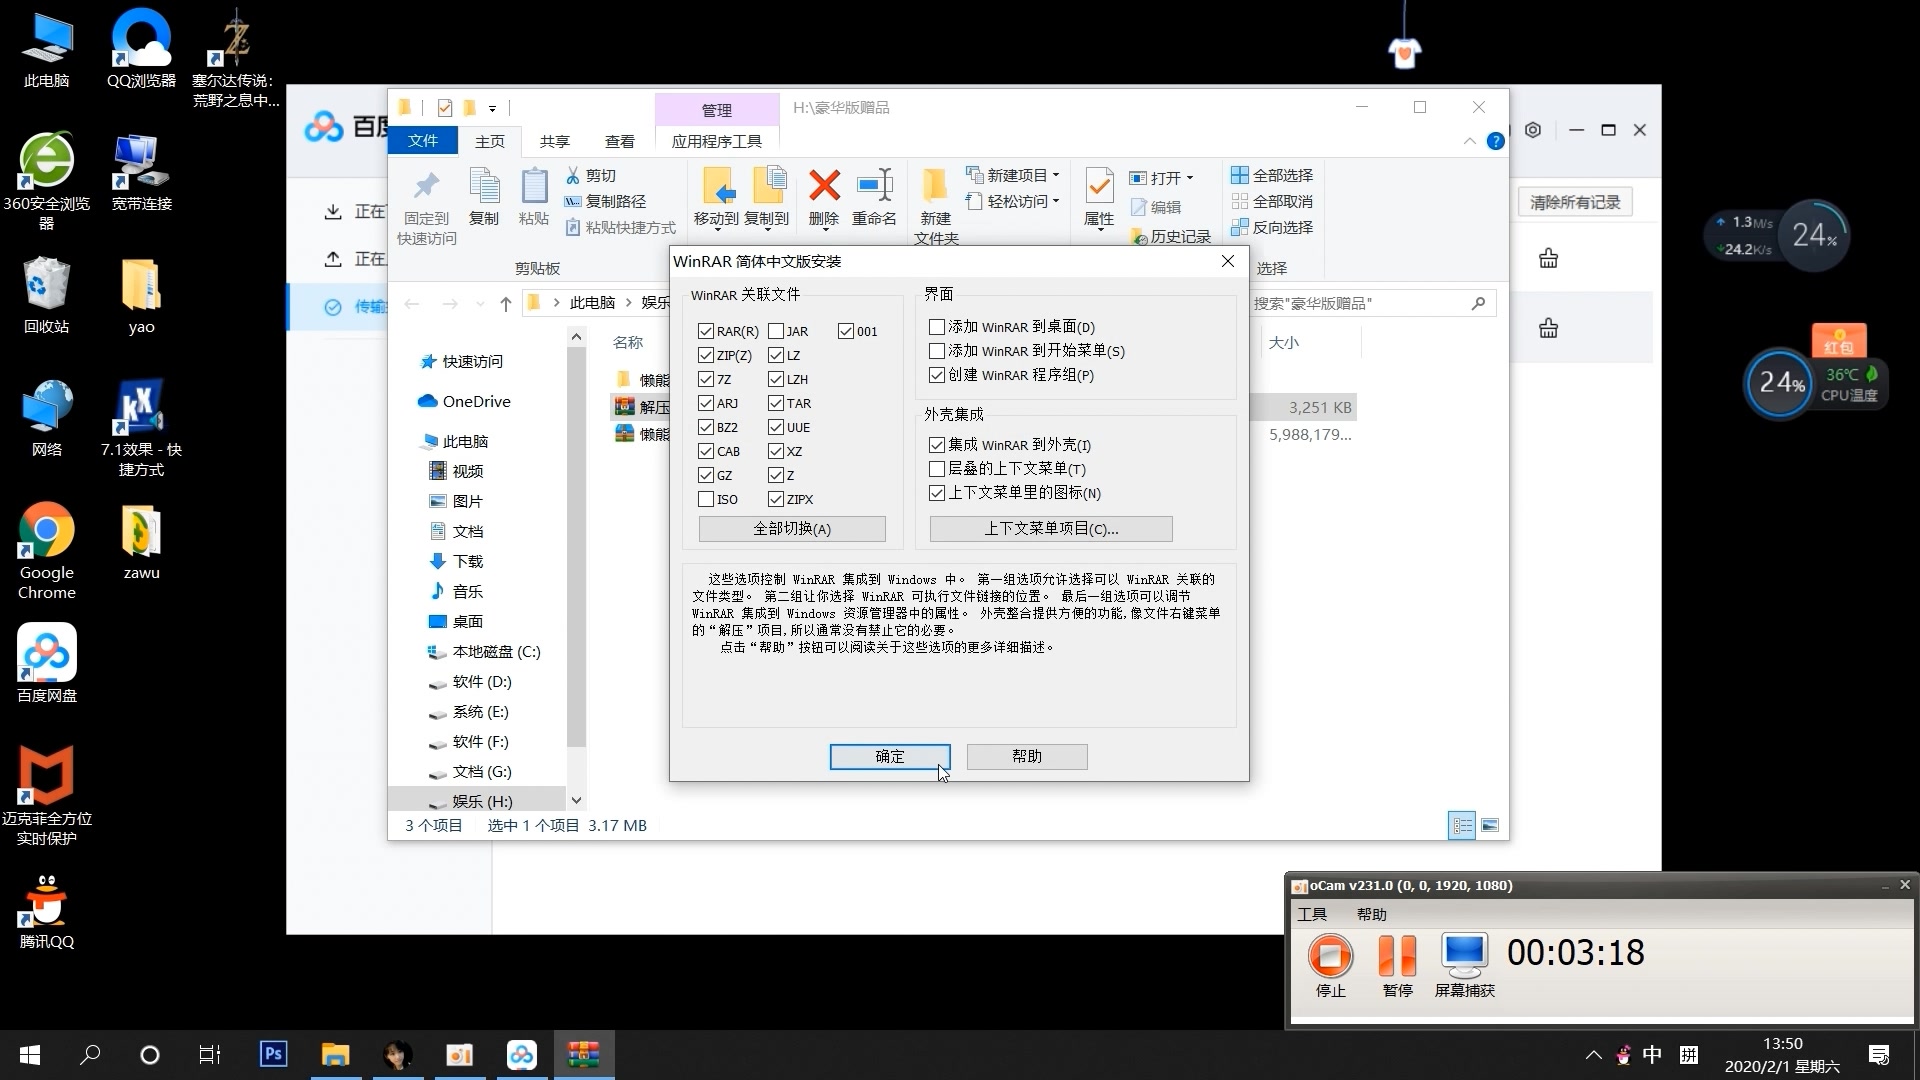Image resolution: width=1920 pixels, height=1080 pixels.
Task: Uncheck 集成 WinRAR 到外壳(I)
Action: point(937,445)
